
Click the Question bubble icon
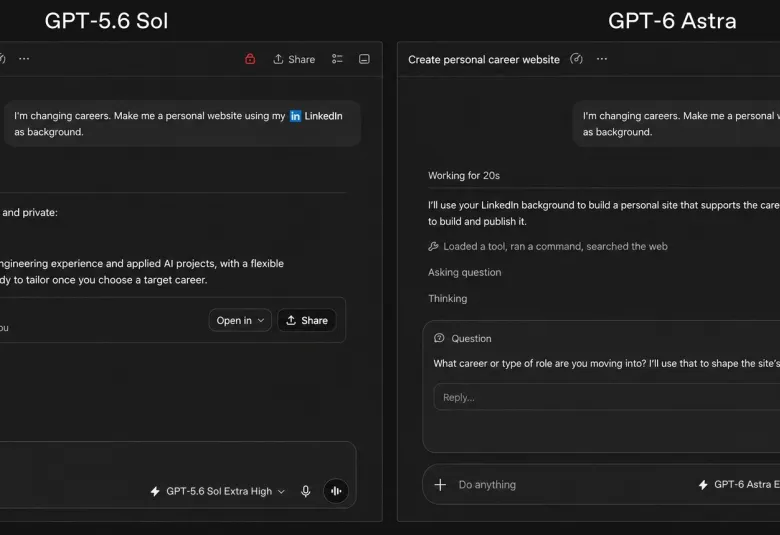point(439,338)
